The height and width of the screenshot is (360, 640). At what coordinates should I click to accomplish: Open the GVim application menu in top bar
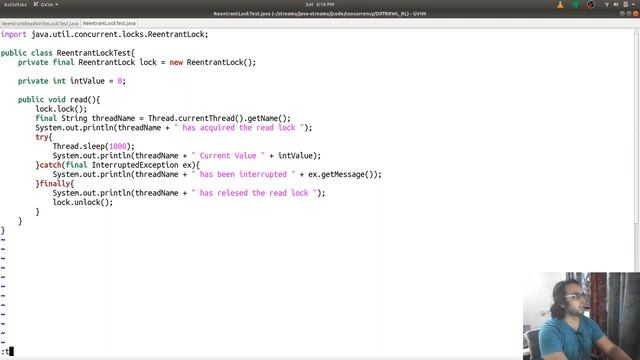click(46, 4)
